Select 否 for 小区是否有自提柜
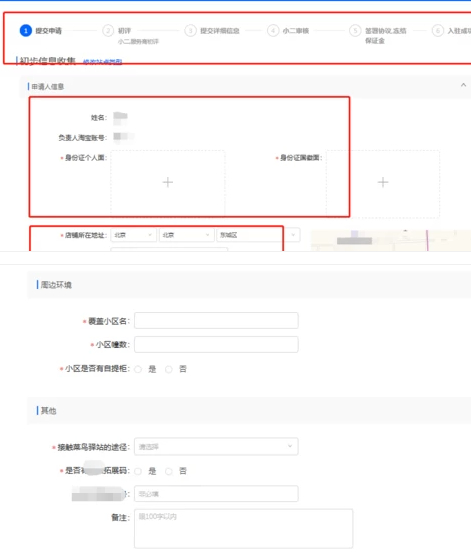Screen dimensions: 471x557 (x=169, y=369)
